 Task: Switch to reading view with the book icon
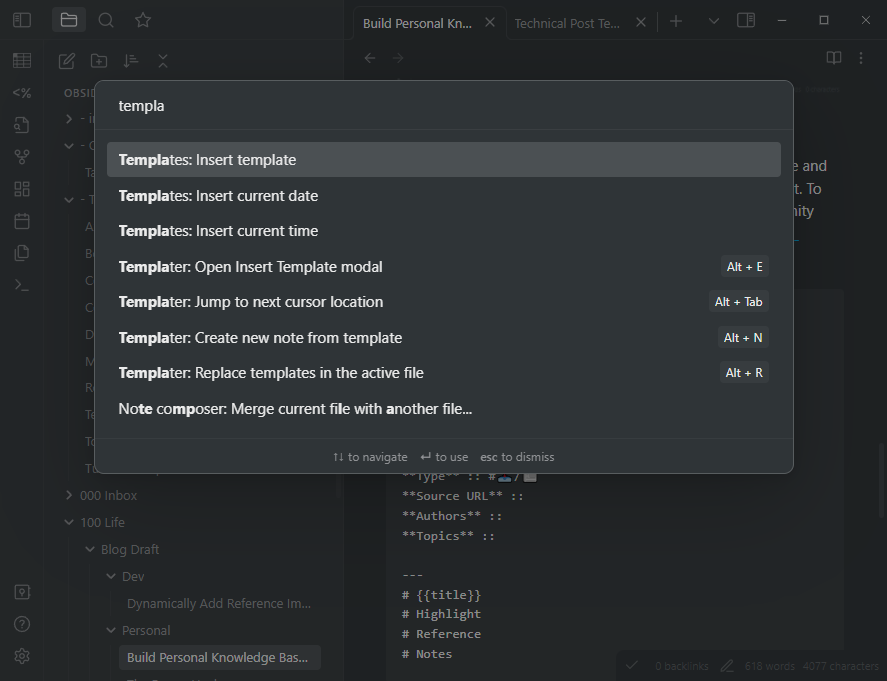833,58
